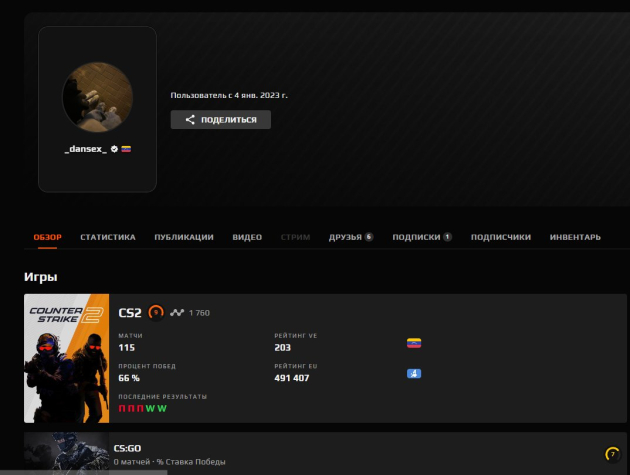Click the blue EU icon in the РЕЙТИНГ EU row
This screenshot has width=630, height=475.
click(x=414, y=373)
